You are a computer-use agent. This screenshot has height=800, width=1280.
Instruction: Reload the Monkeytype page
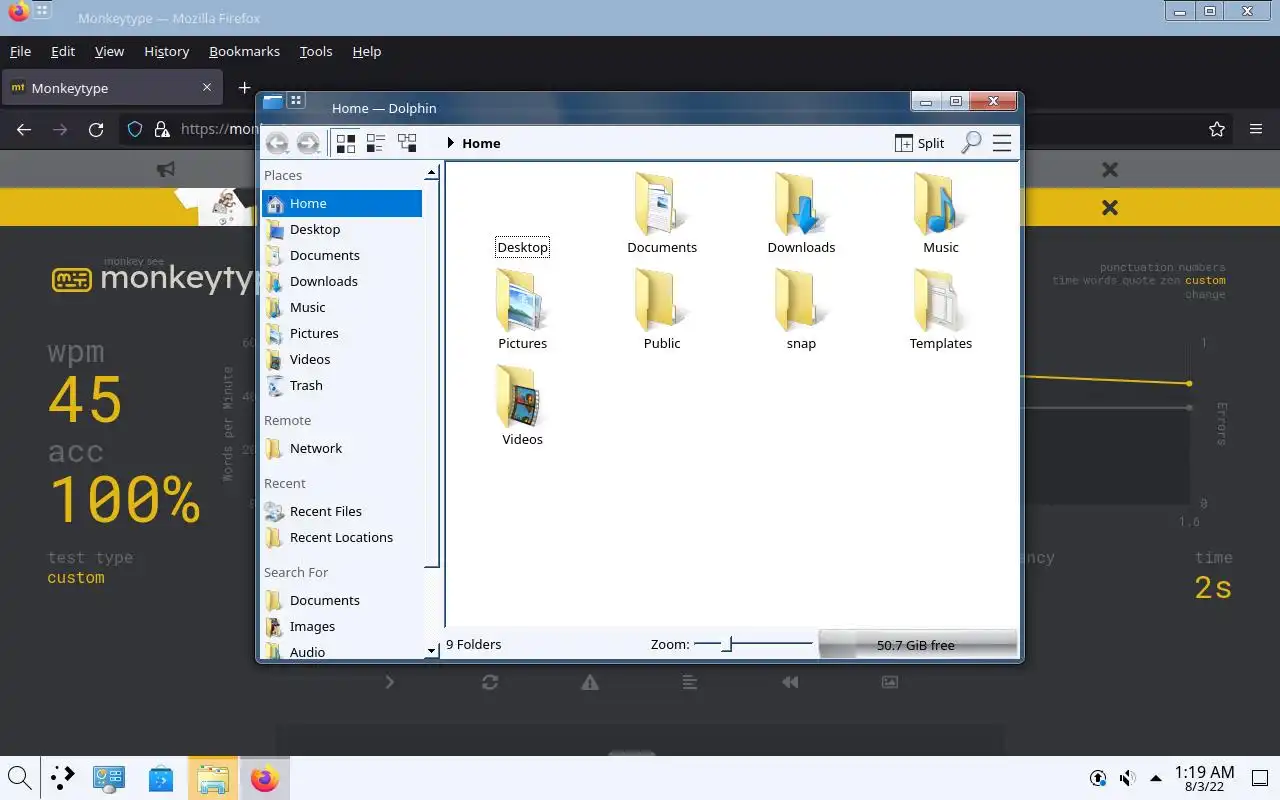(96, 129)
